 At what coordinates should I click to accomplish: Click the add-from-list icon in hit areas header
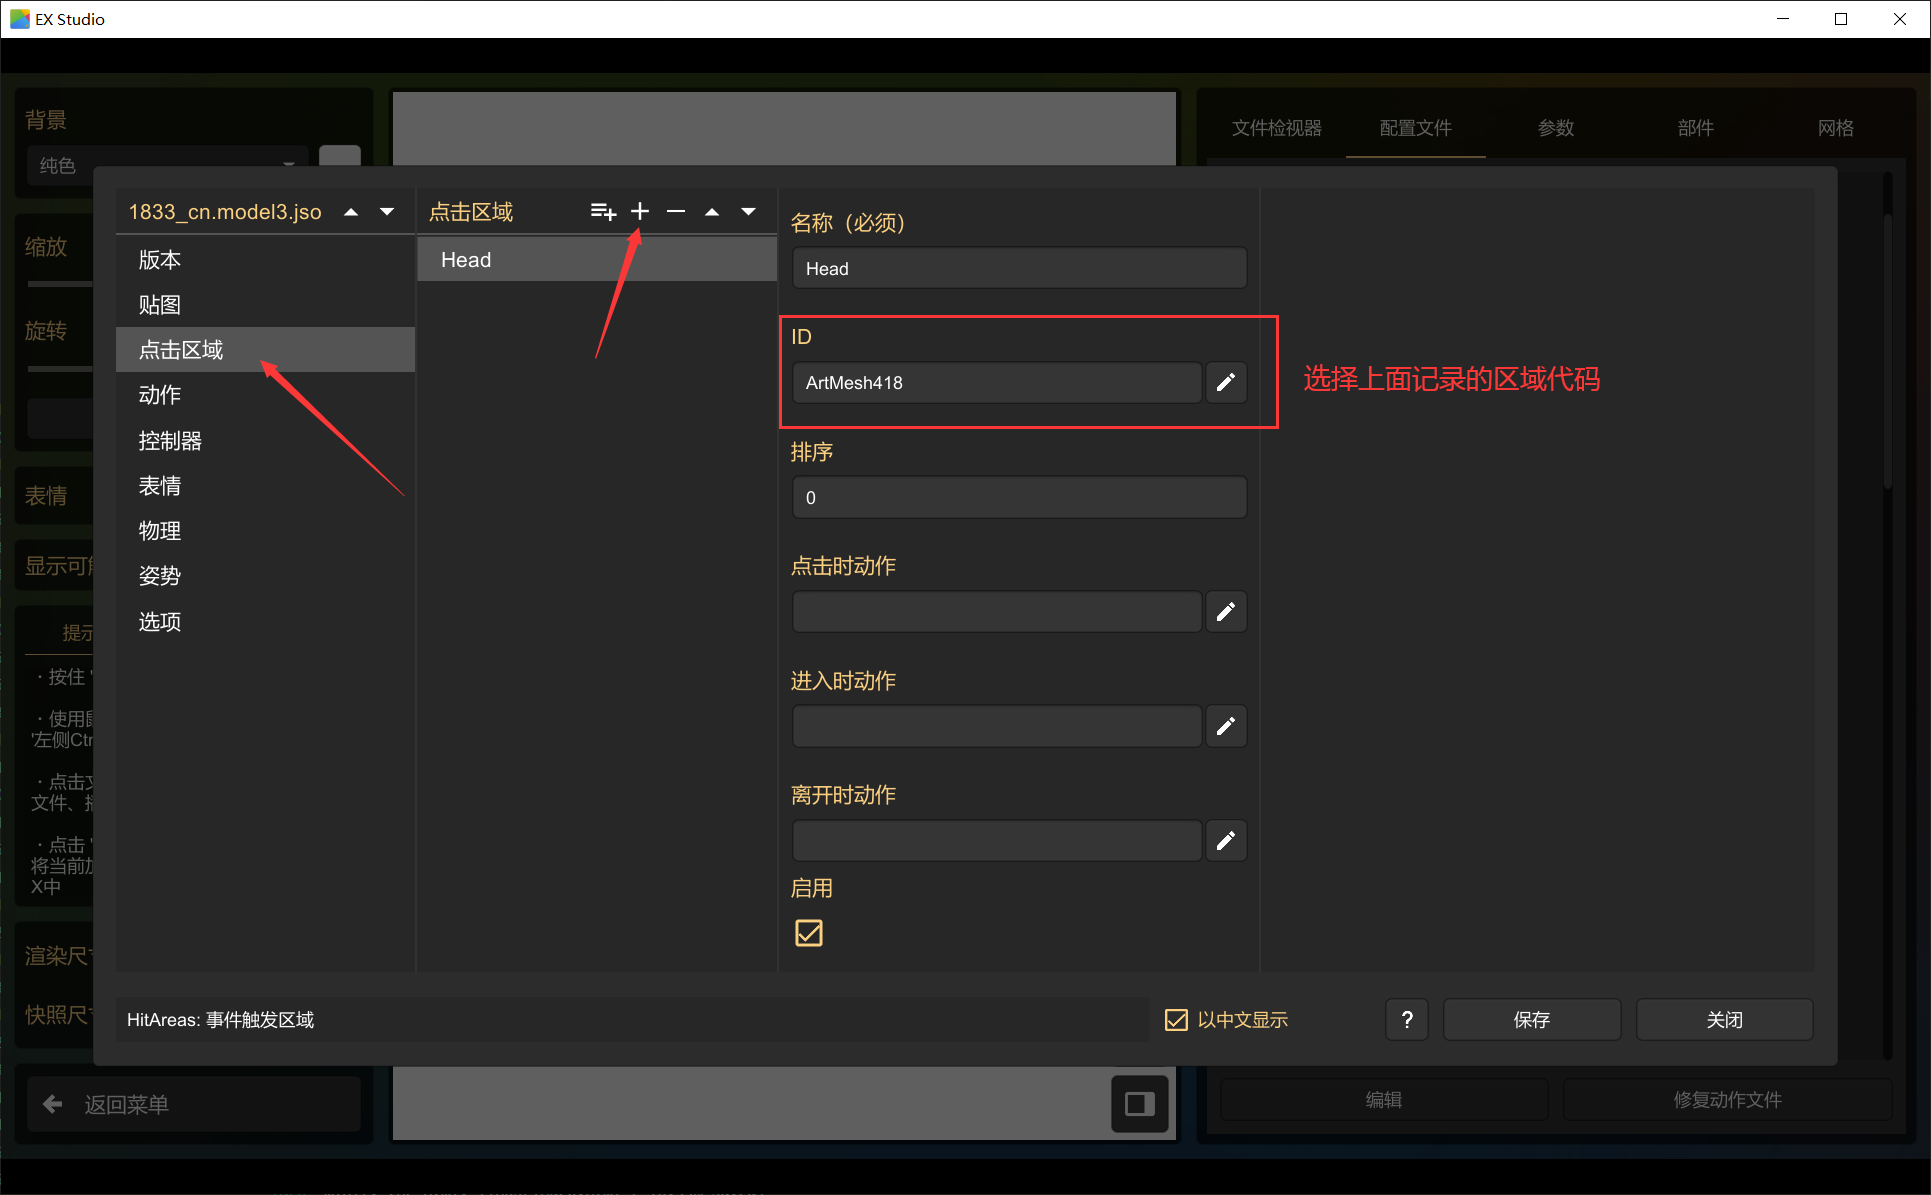(603, 212)
